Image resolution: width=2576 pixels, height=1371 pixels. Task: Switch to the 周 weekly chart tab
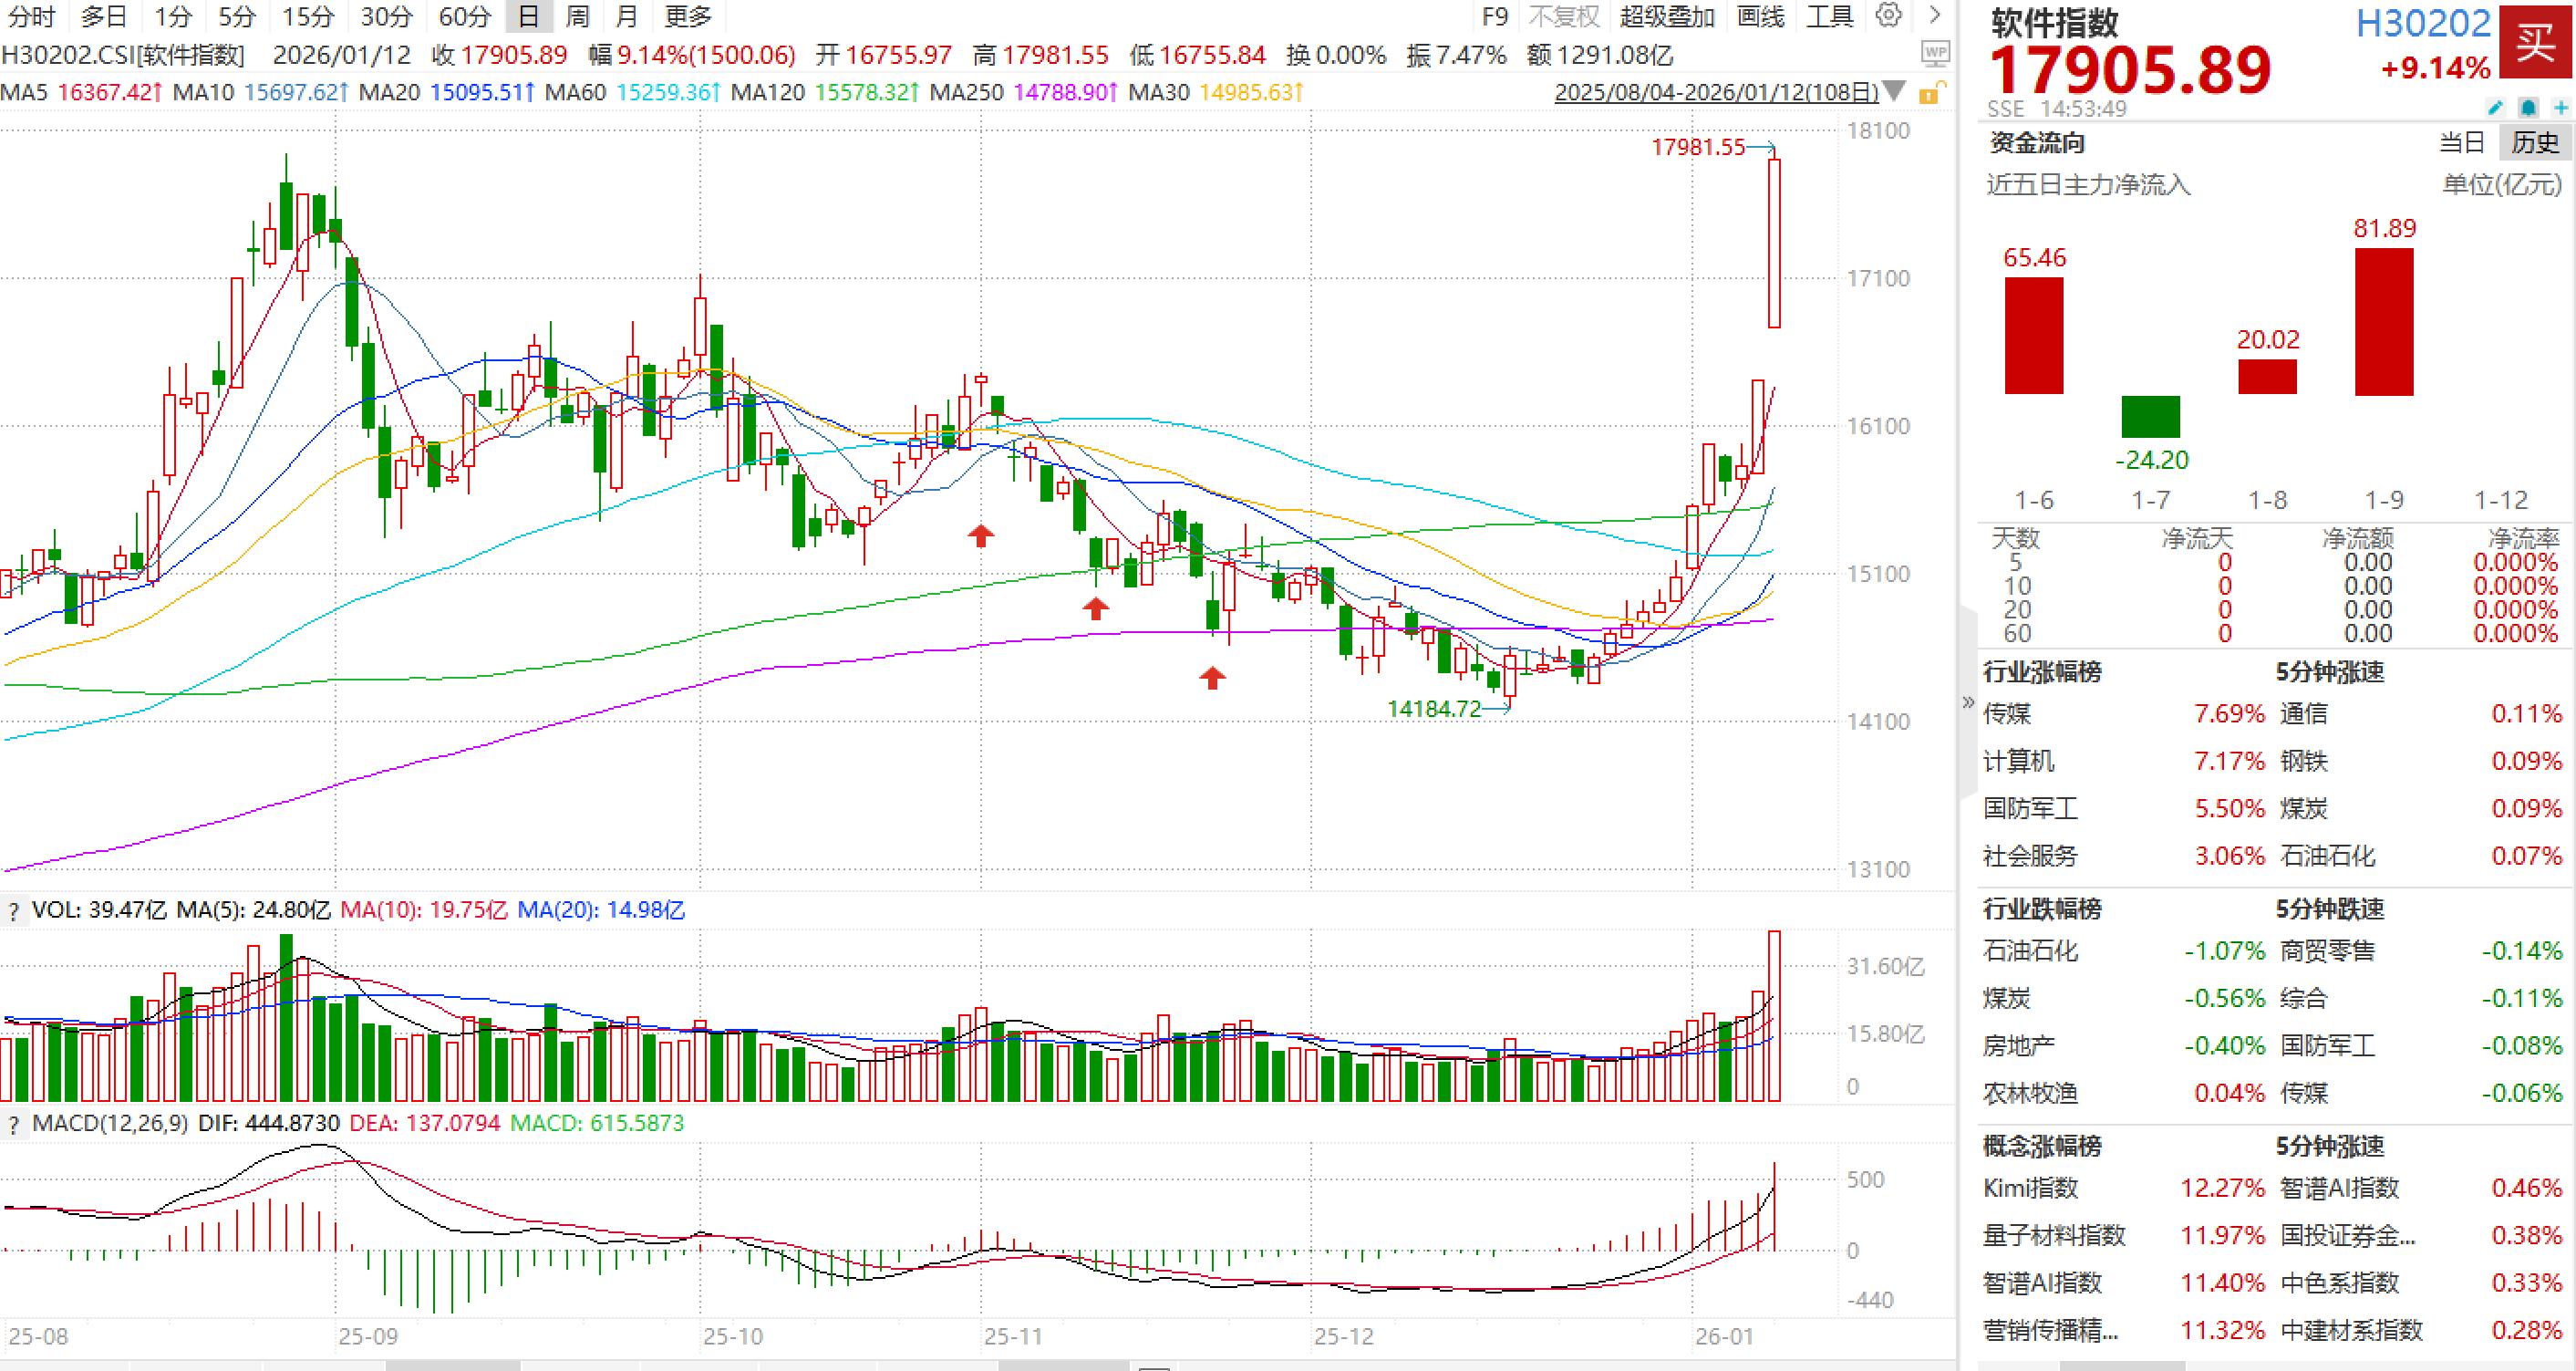point(577,16)
